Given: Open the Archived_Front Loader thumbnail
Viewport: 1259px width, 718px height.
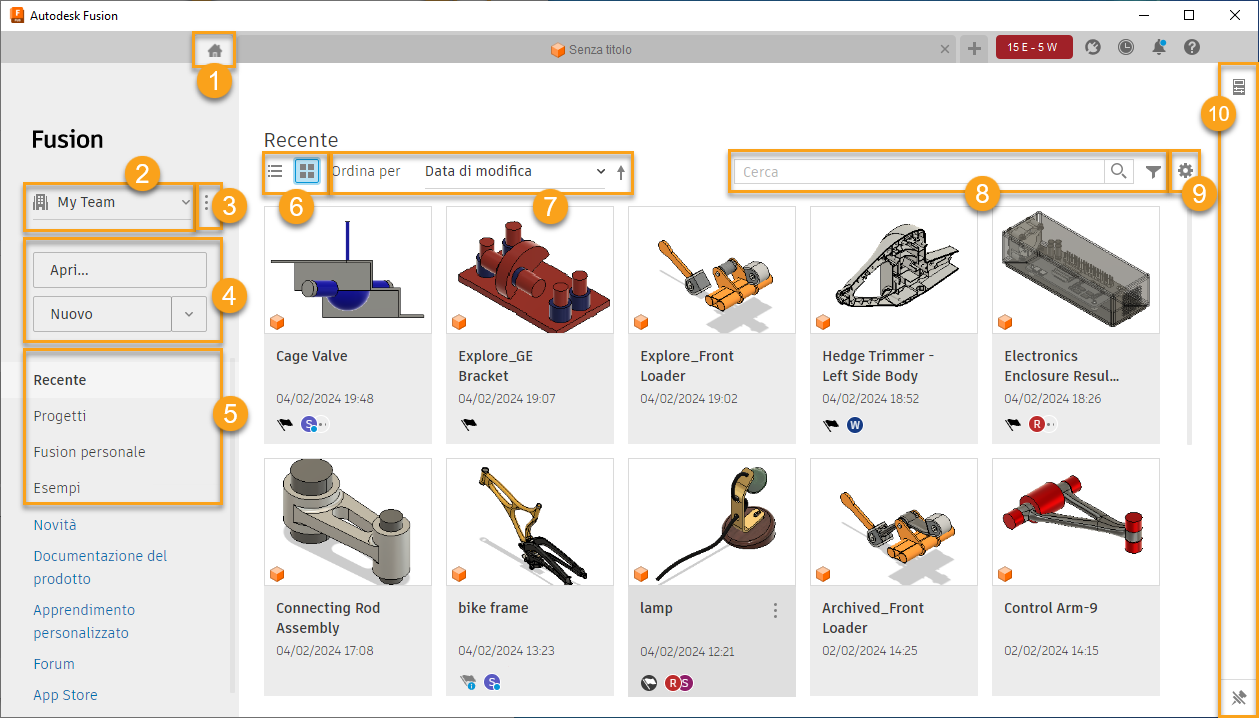Looking at the screenshot, I should pos(894,522).
